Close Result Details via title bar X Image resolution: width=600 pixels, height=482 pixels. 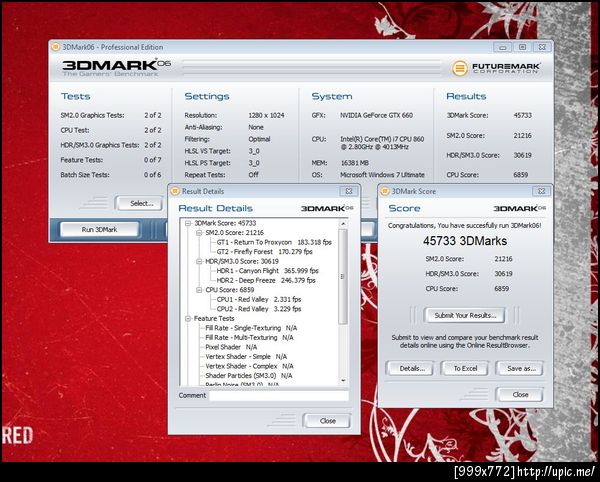coord(349,191)
